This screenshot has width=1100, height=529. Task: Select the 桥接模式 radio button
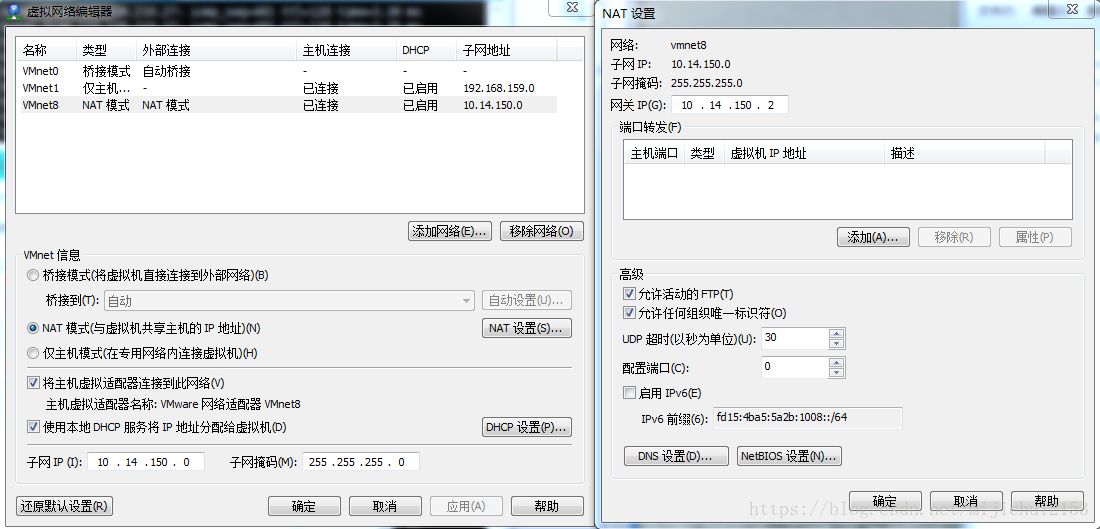pos(34,275)
